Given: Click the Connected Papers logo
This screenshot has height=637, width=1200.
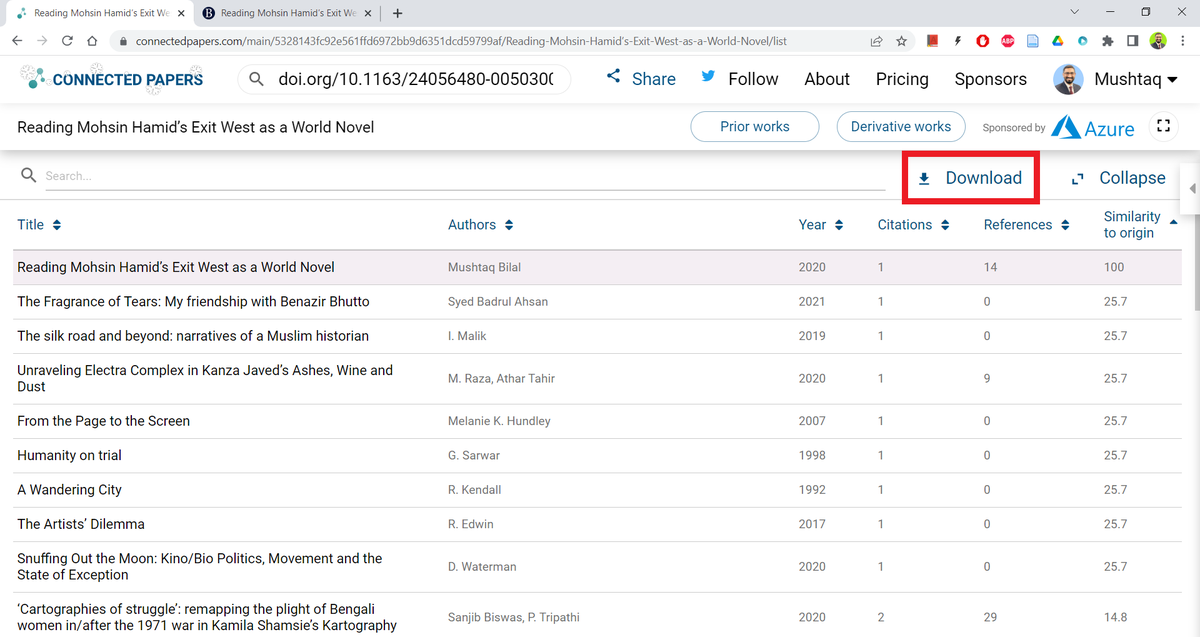Looking at the screenshot, I should (x=110, y=78).
